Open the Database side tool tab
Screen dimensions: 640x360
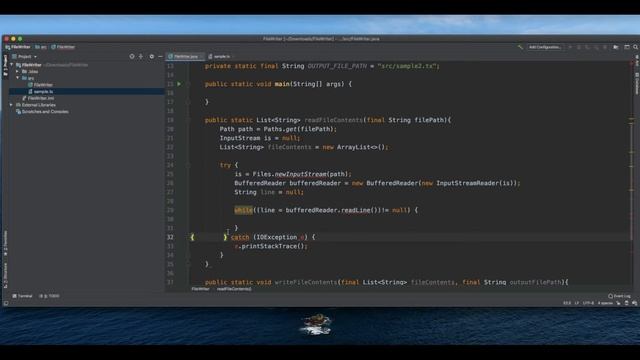pos(636,83)
